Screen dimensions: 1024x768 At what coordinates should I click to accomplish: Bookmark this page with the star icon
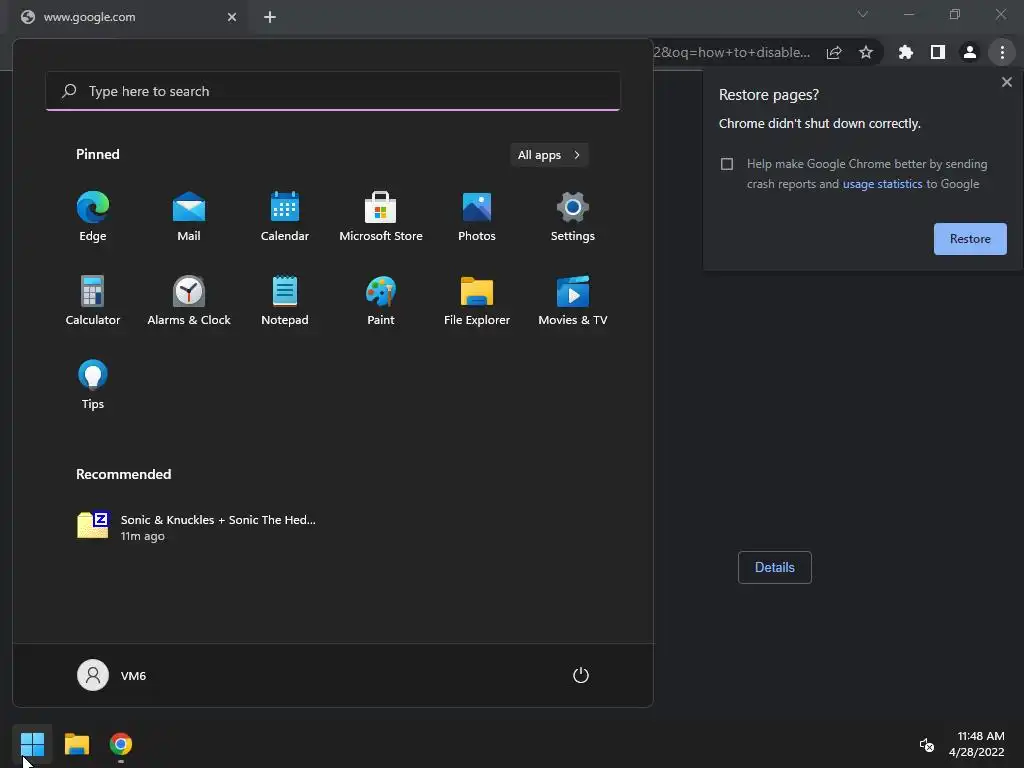click(x=866, y=52)
